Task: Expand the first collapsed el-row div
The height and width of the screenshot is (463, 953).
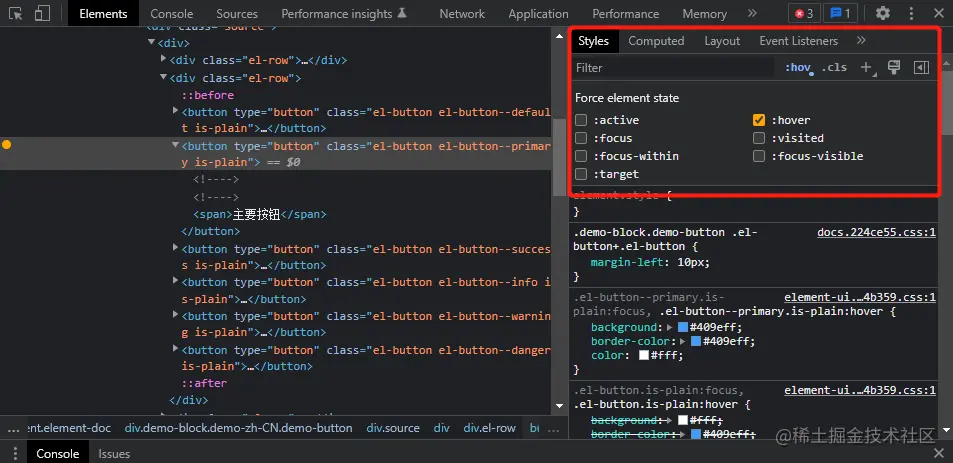Action: [x=163, y=59]
